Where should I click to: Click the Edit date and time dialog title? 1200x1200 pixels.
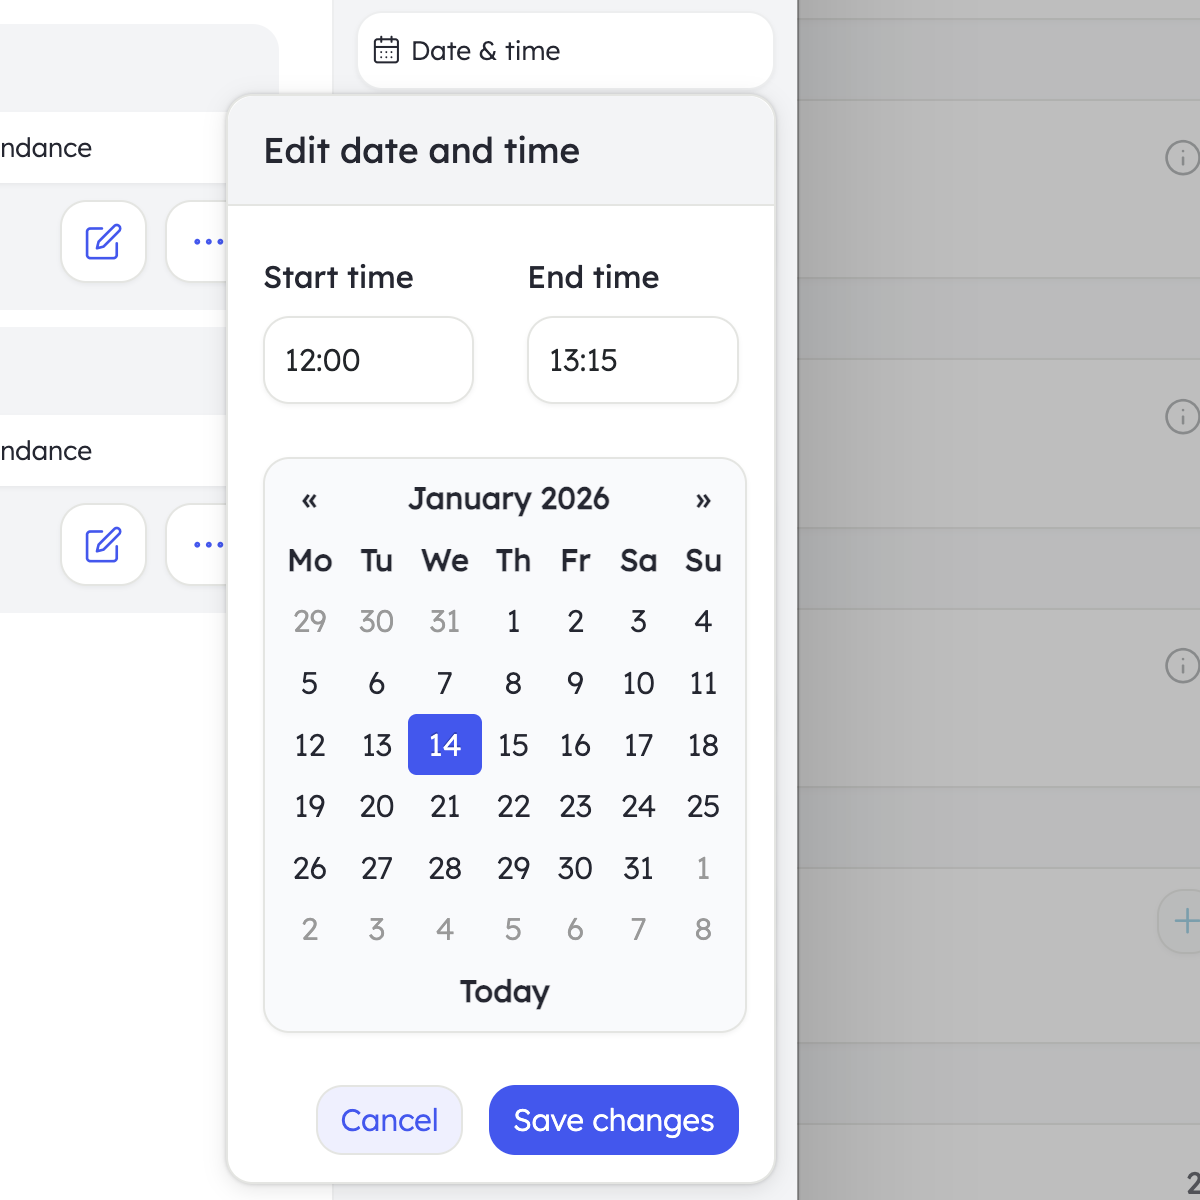(421, 151)
